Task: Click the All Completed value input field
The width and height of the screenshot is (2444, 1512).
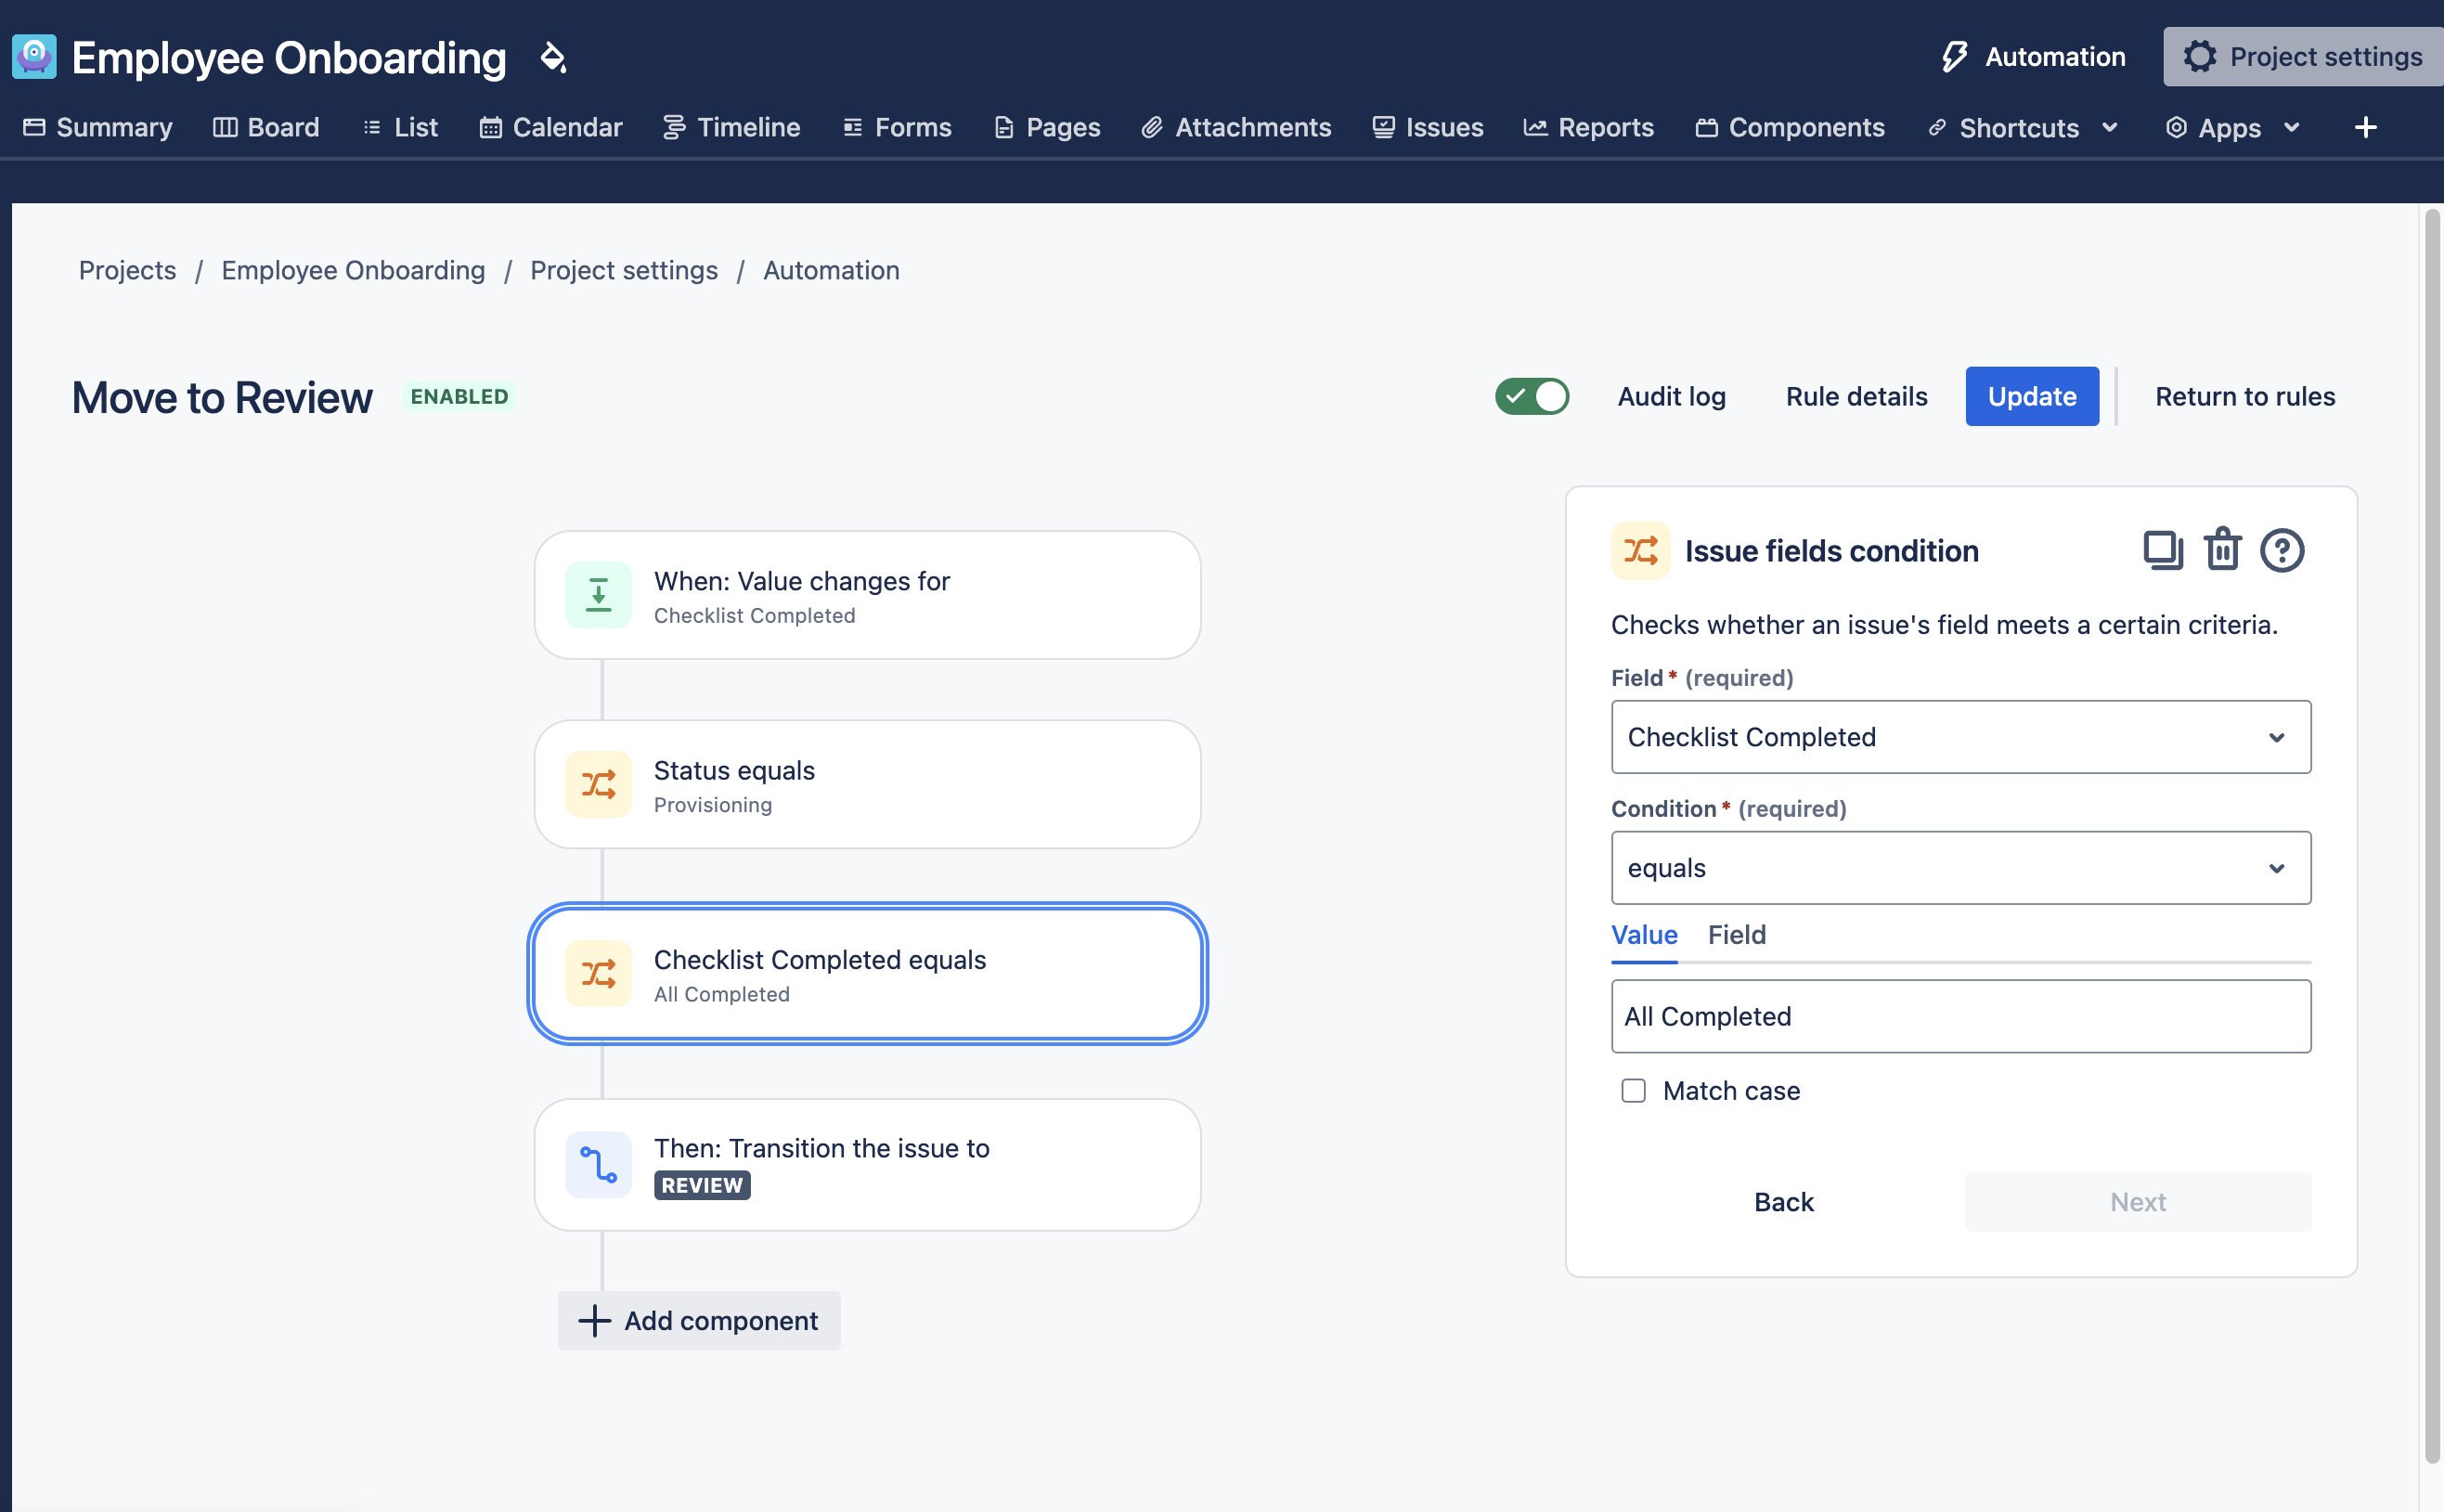Action: (x=1960, y=1016)
